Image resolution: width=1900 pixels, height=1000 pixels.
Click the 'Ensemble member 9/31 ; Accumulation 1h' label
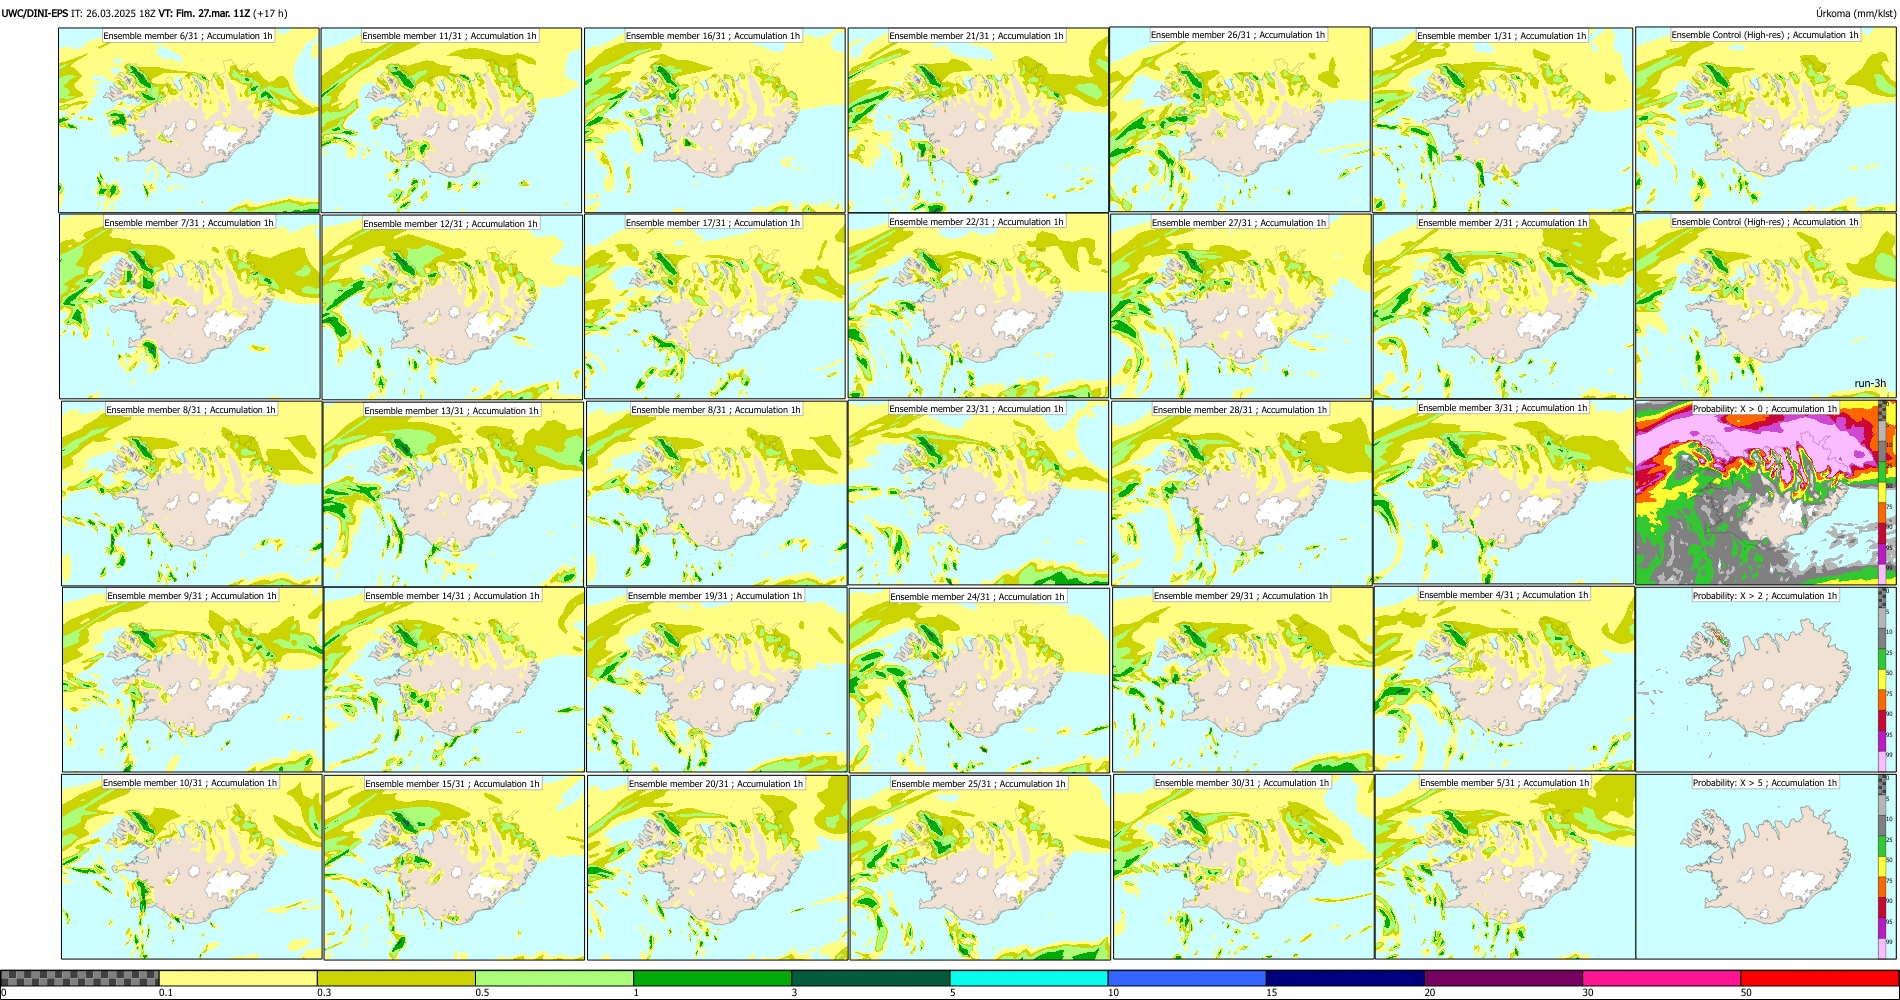192,596
